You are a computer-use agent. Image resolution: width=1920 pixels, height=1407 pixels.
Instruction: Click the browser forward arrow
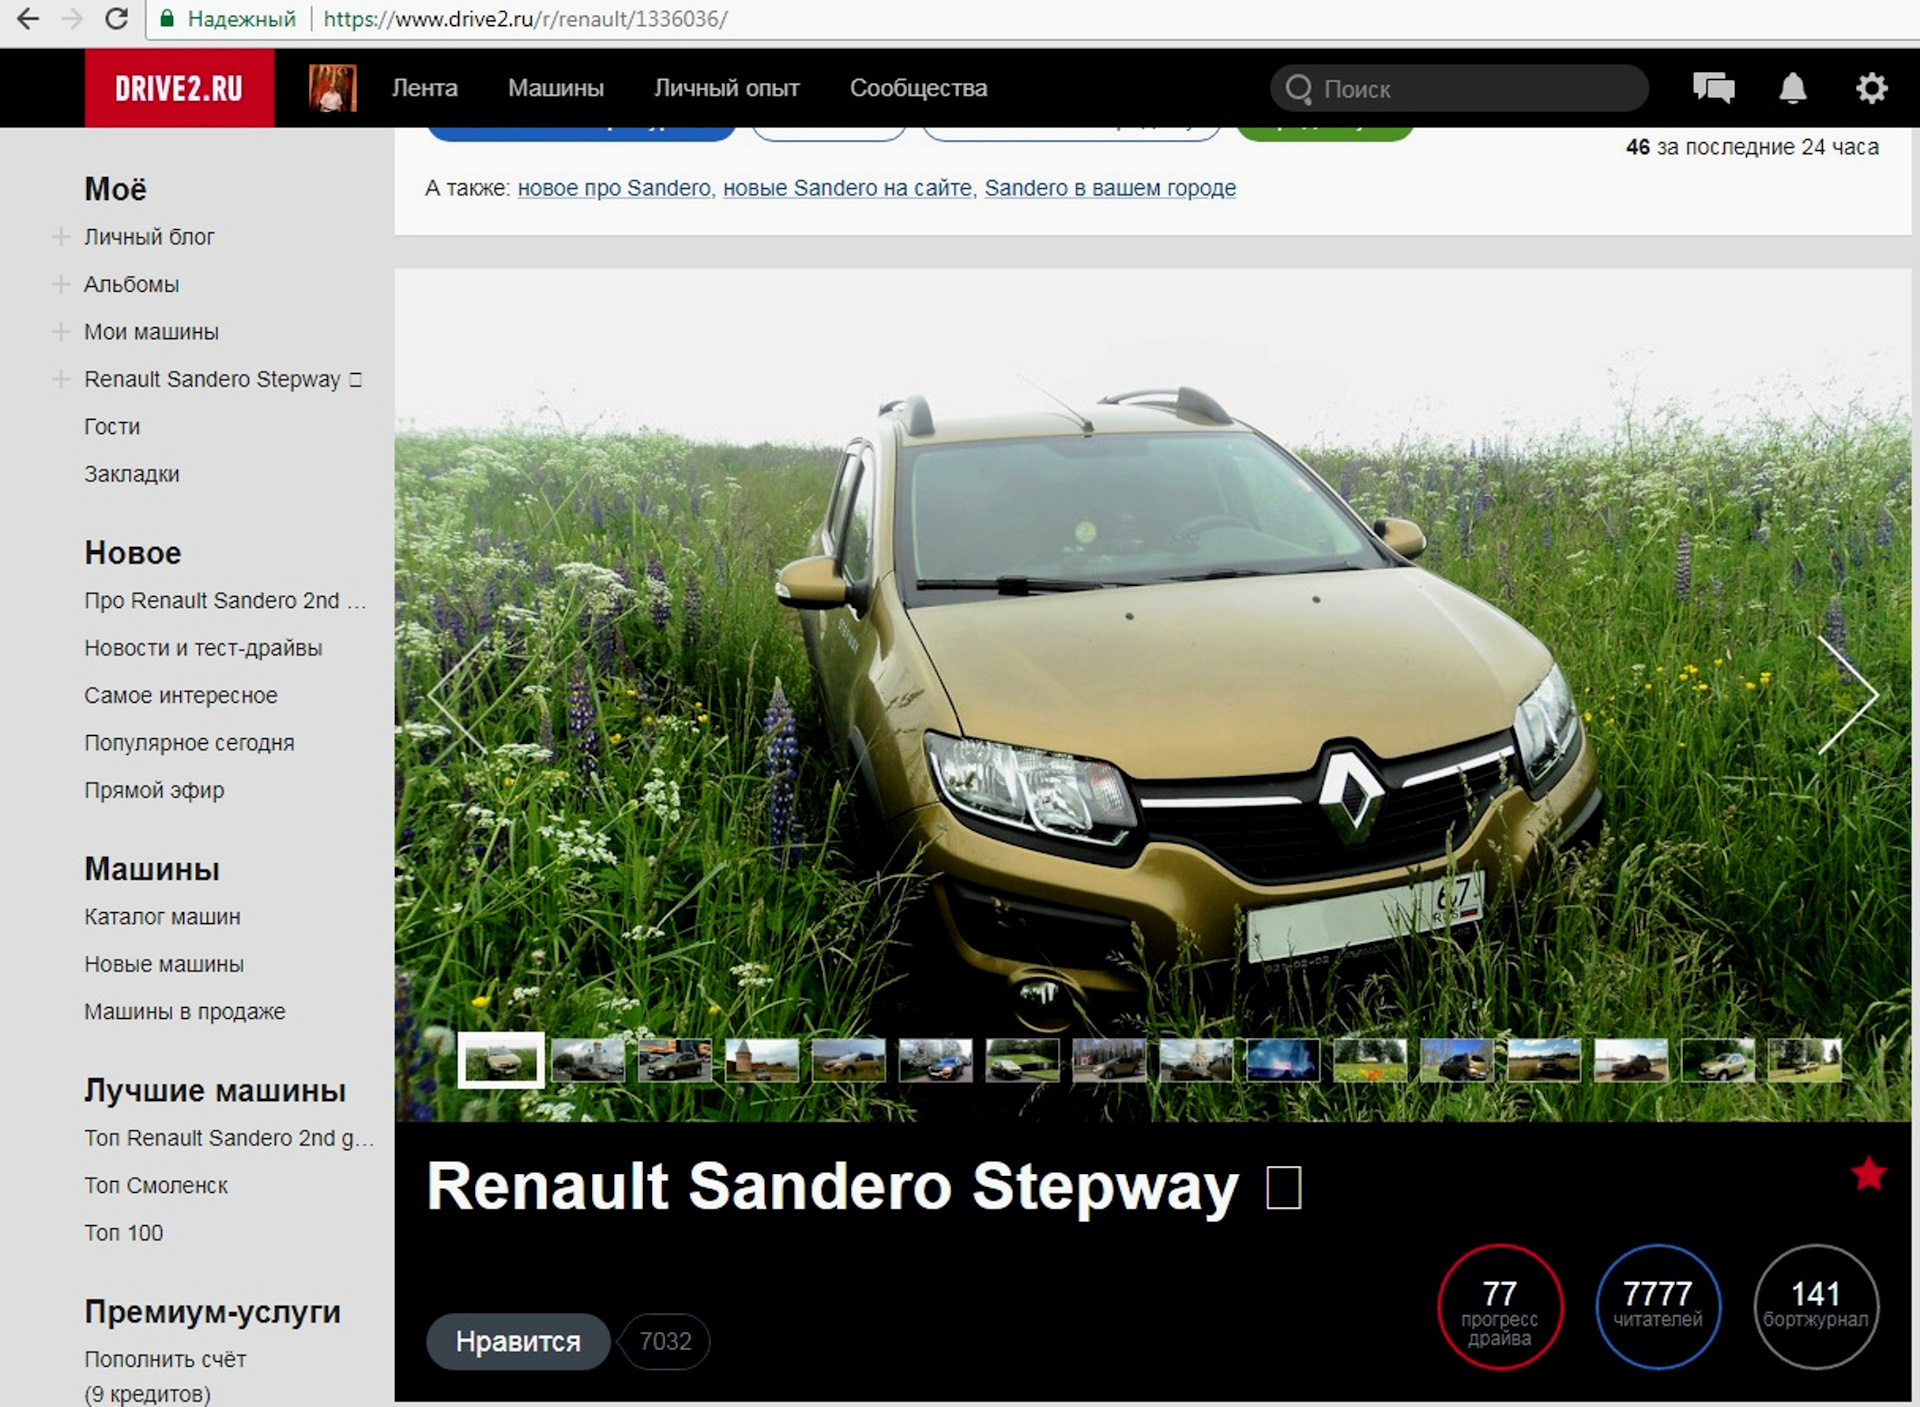[x=72, y=19]
